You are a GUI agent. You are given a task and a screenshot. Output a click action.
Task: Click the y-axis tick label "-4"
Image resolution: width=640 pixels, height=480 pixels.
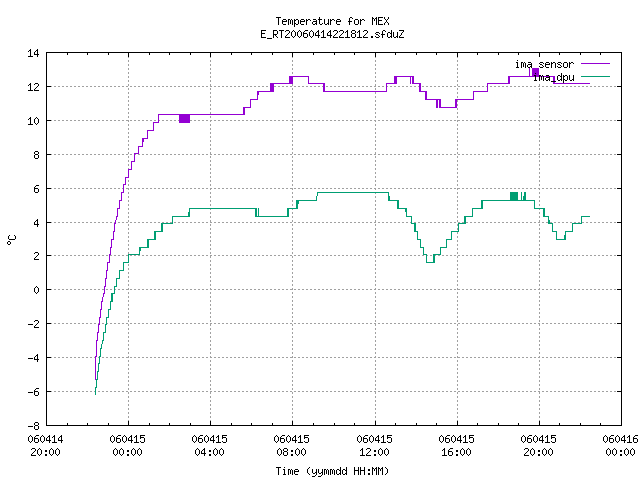click(33, 358)
